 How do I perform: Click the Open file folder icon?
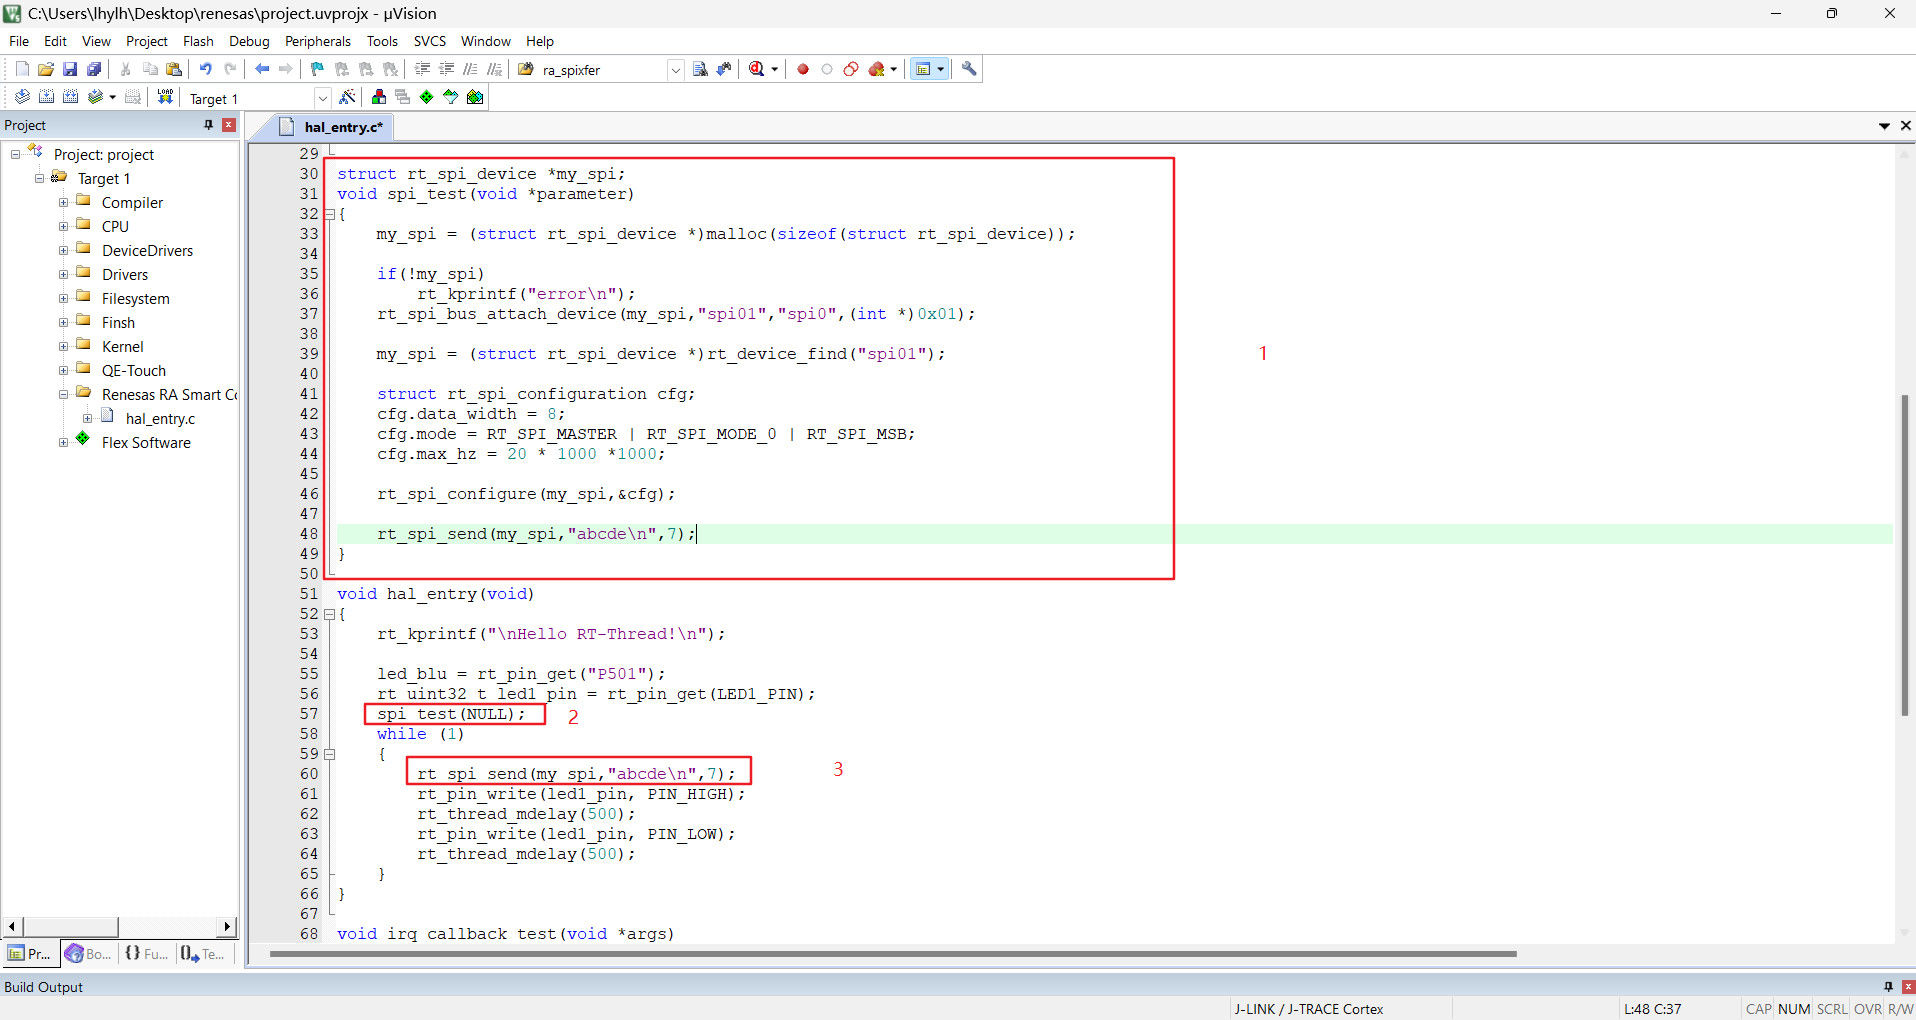[46, 69]
